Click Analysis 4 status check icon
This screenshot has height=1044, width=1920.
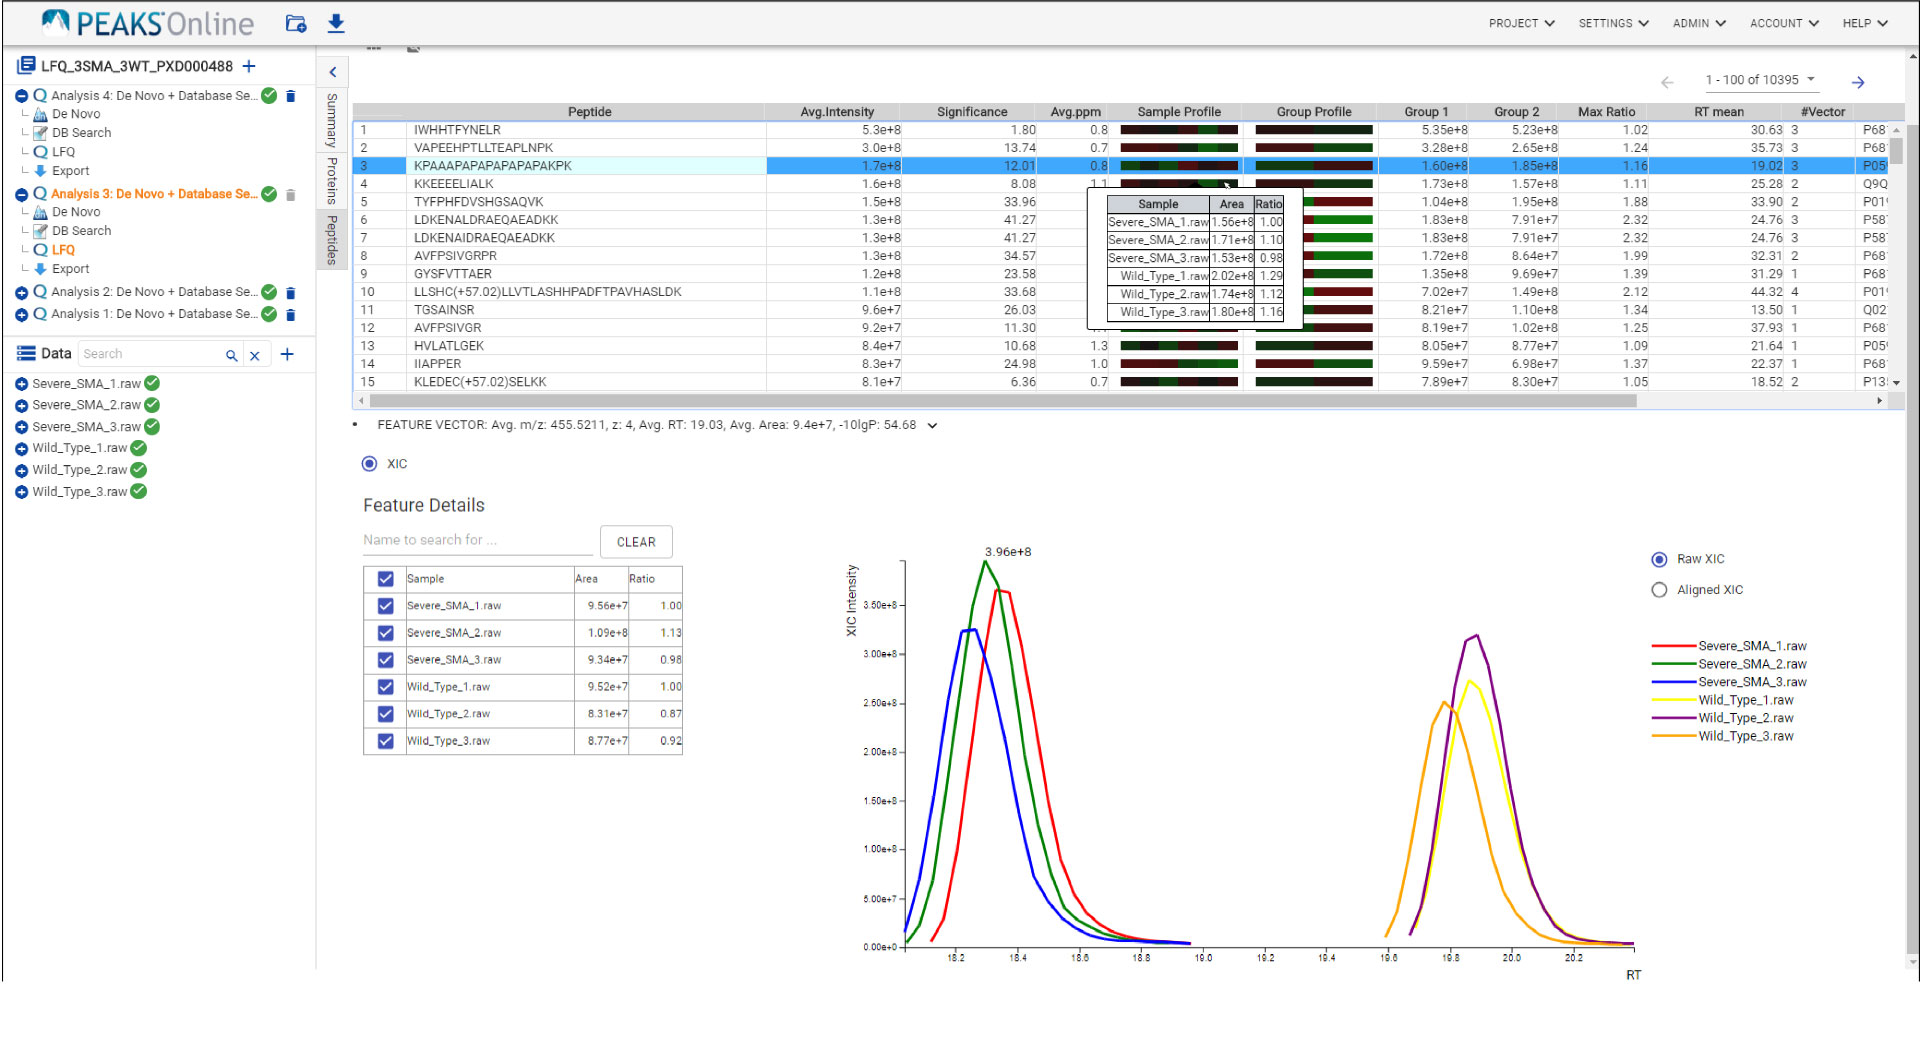pos(269,96)
